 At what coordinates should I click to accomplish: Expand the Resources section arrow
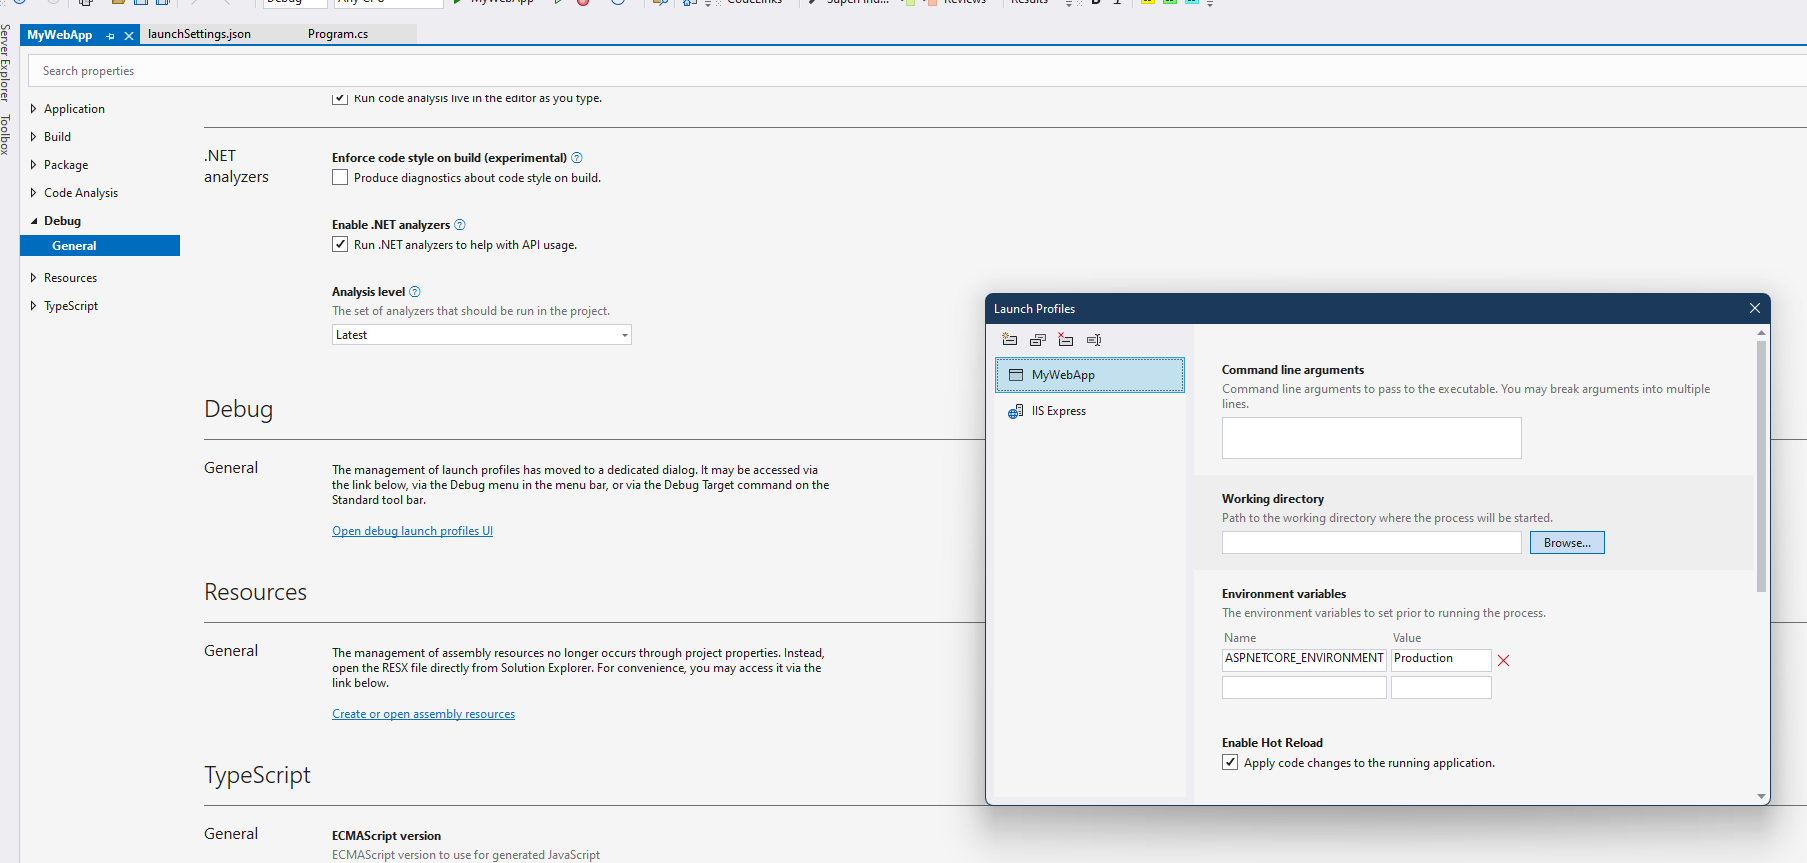coord(33,278)
